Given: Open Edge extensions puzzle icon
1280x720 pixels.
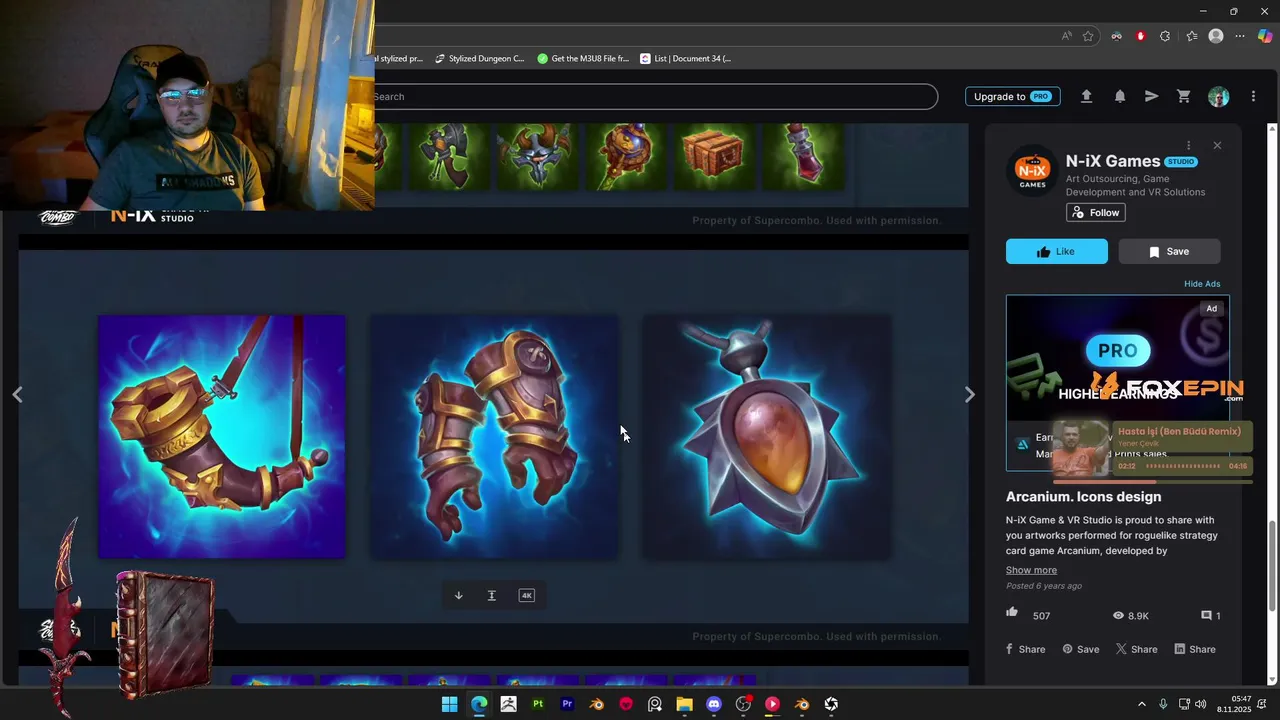Looking at the screenshot, I should [x=1165, y=36].
